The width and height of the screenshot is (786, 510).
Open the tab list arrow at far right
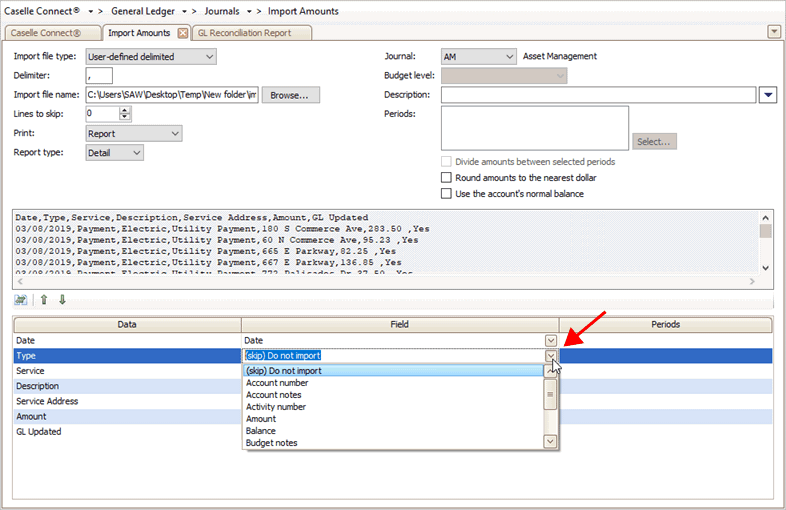point(774,32)
